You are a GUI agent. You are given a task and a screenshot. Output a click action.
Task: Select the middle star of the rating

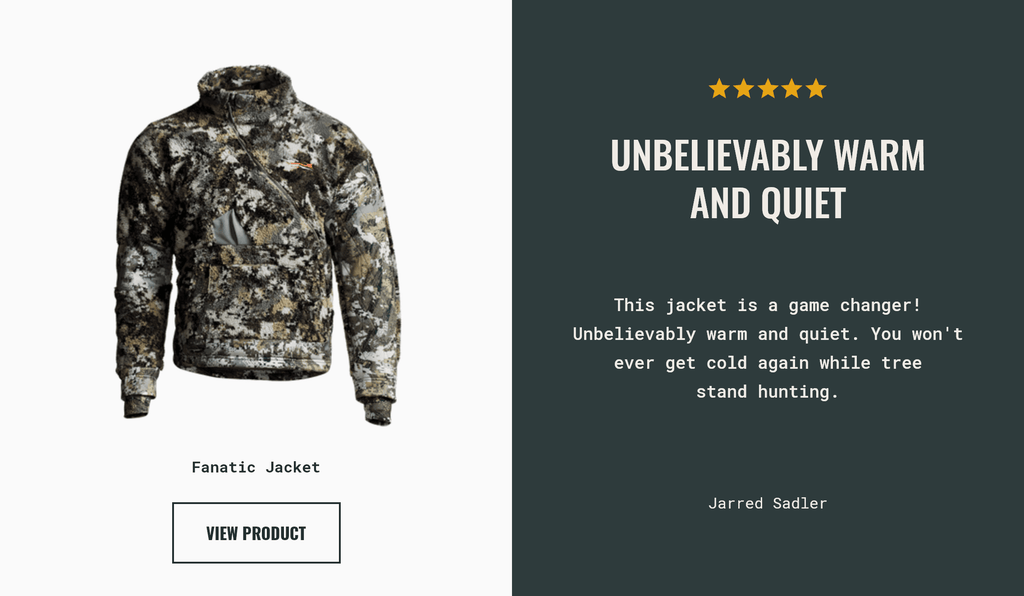(x=767, y=88)
